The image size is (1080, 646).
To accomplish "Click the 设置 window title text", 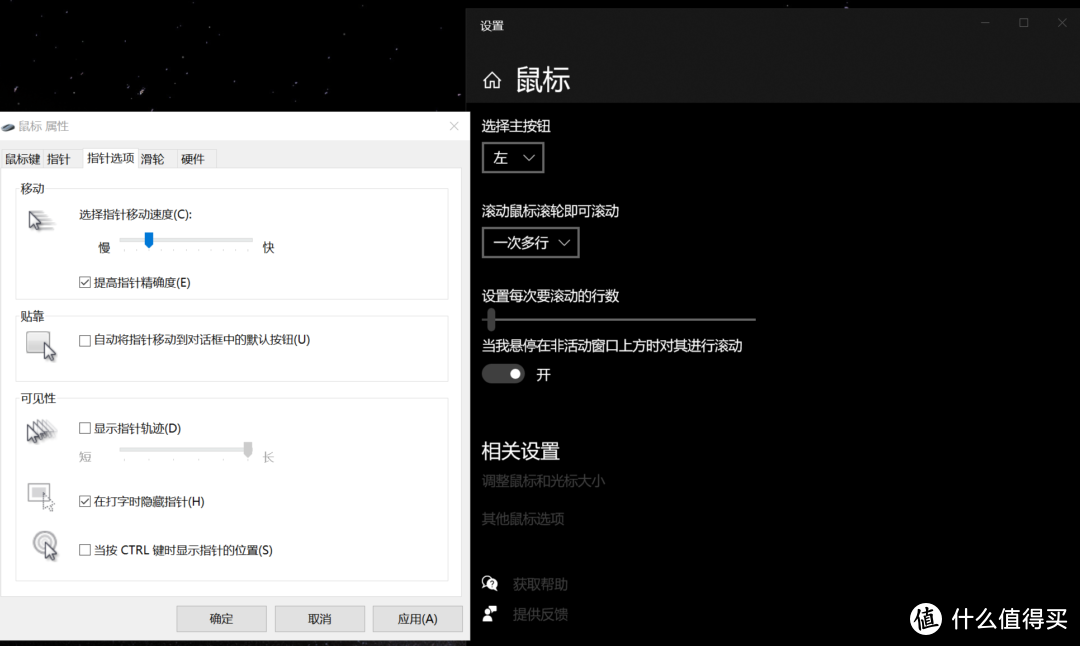I will [x=492, y=26].
